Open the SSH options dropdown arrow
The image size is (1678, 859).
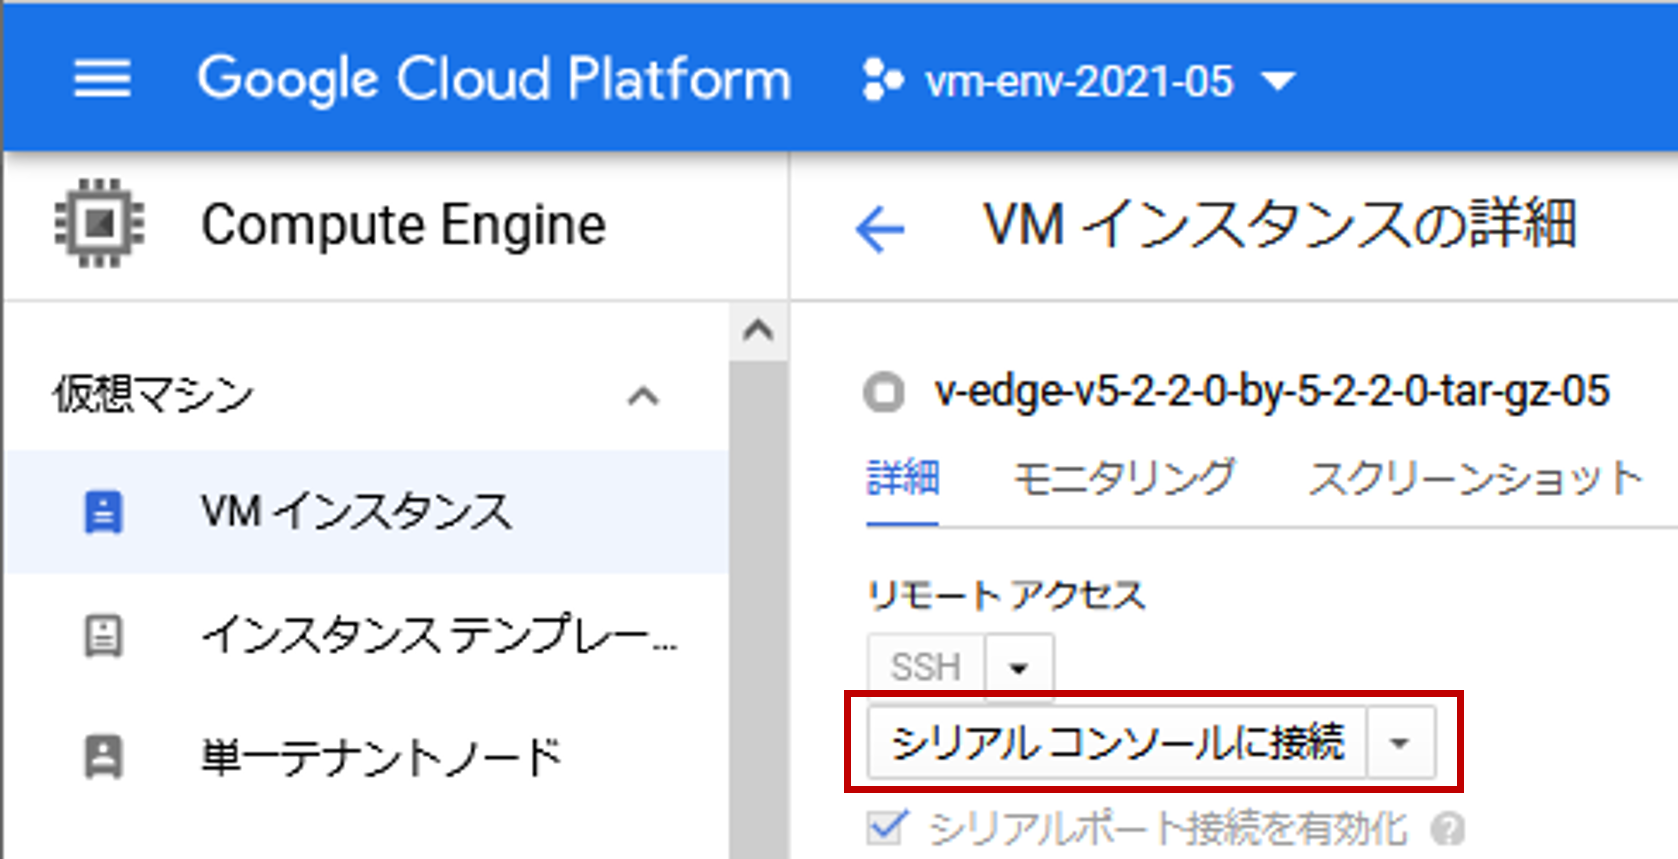tap(1019, 667)
